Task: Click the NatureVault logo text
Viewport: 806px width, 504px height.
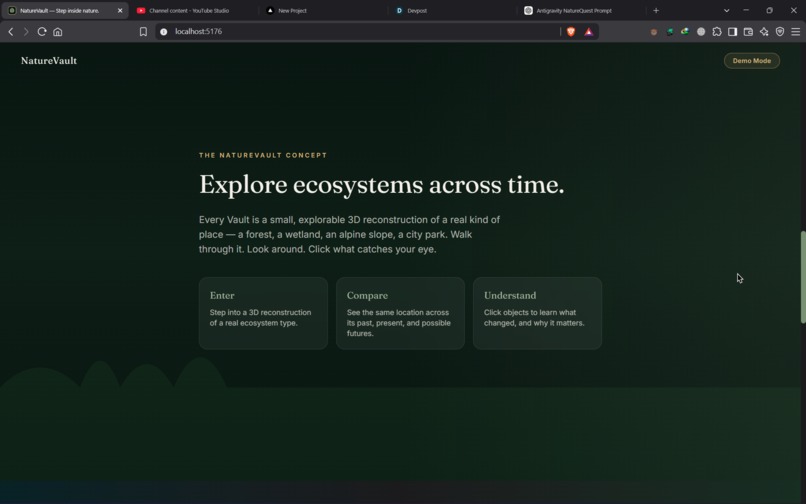Action: point(49,61)
